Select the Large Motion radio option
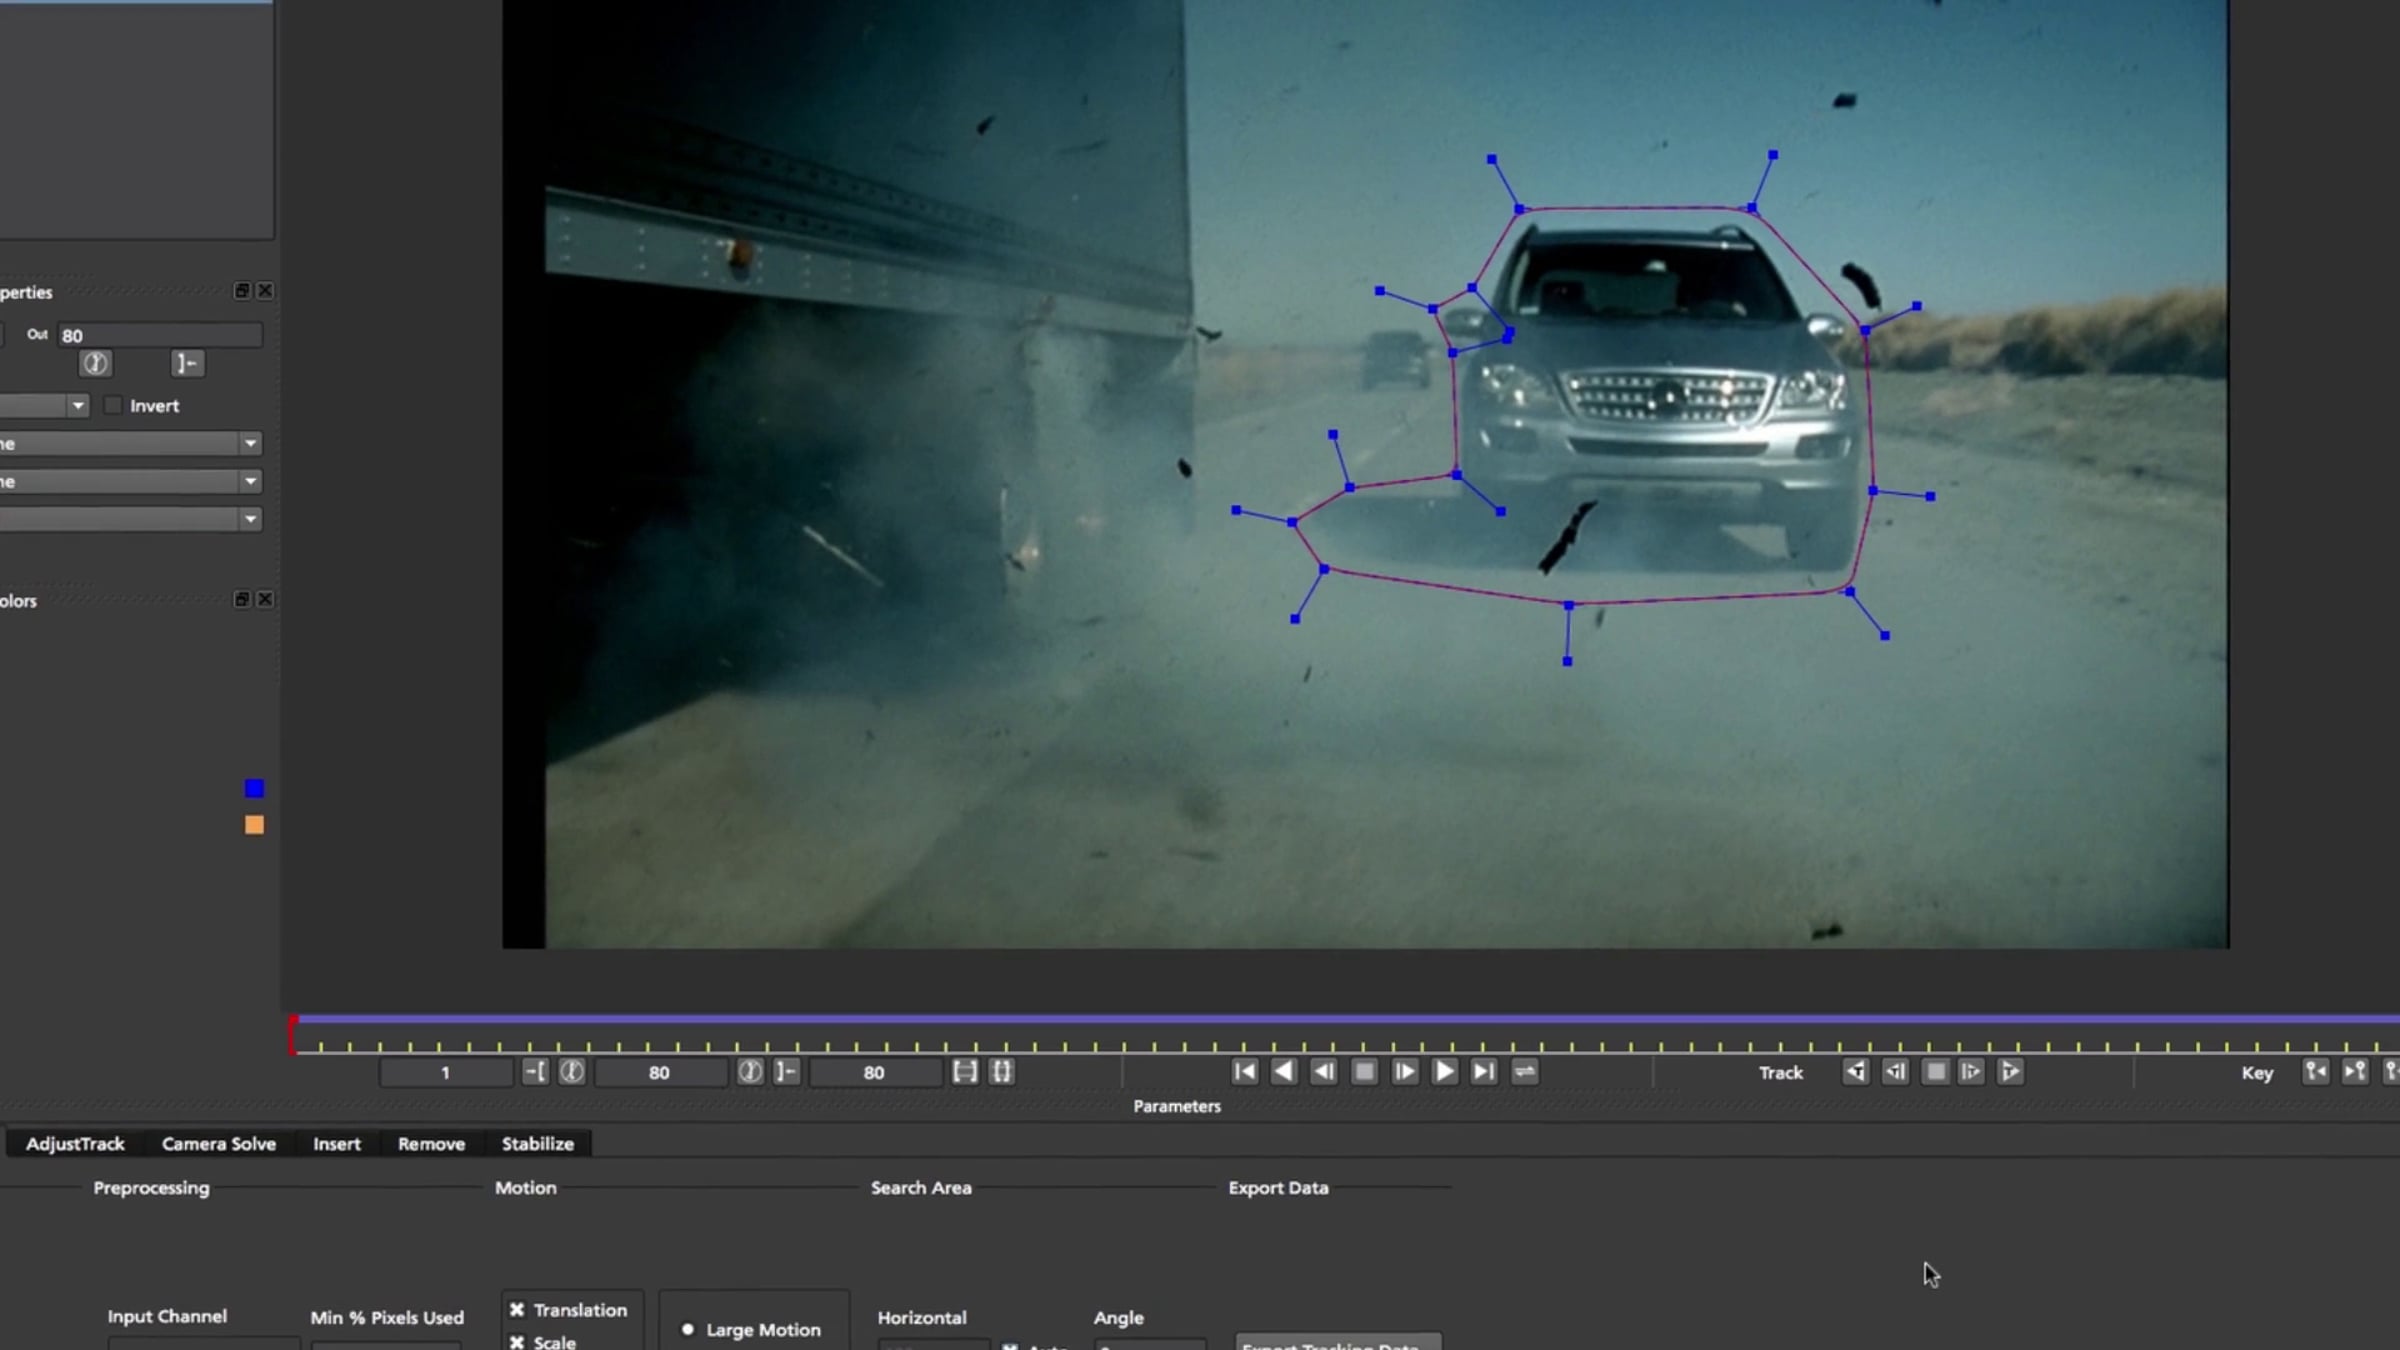 click(x=687, y=1329)
